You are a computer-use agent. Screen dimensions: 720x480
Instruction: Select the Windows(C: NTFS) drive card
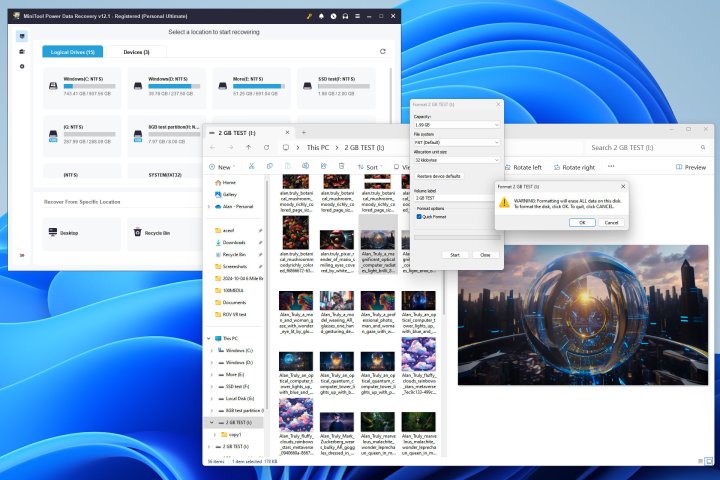pos(82,86)
